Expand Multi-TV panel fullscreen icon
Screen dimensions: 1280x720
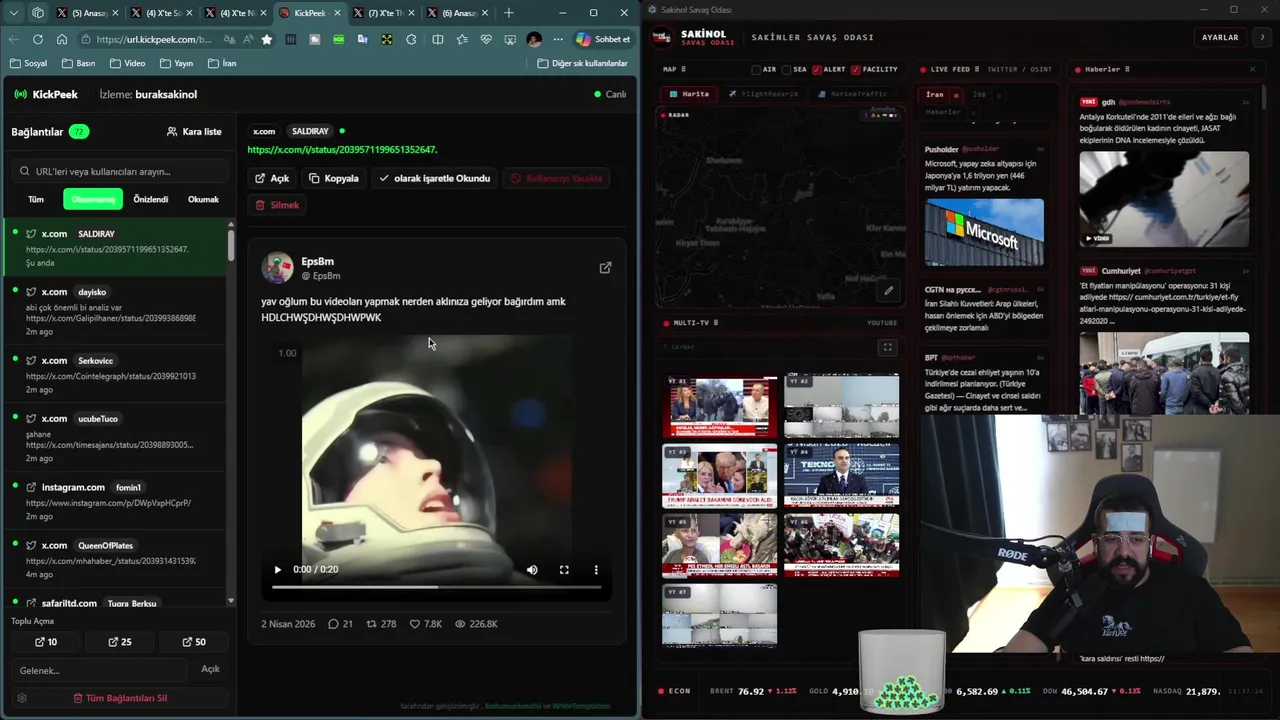(887, 347)
